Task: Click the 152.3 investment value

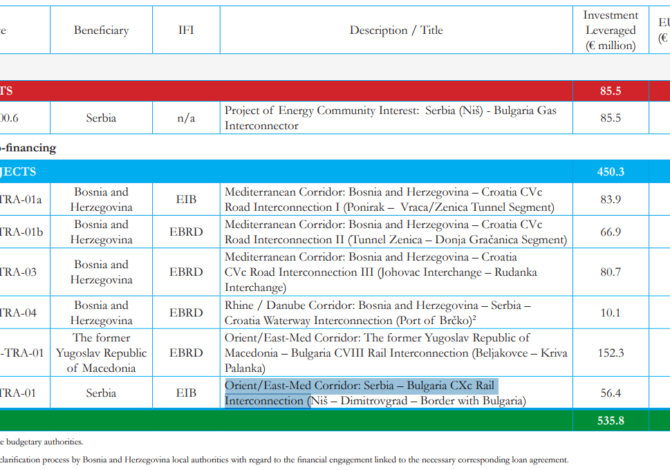Action: (611, 353)
